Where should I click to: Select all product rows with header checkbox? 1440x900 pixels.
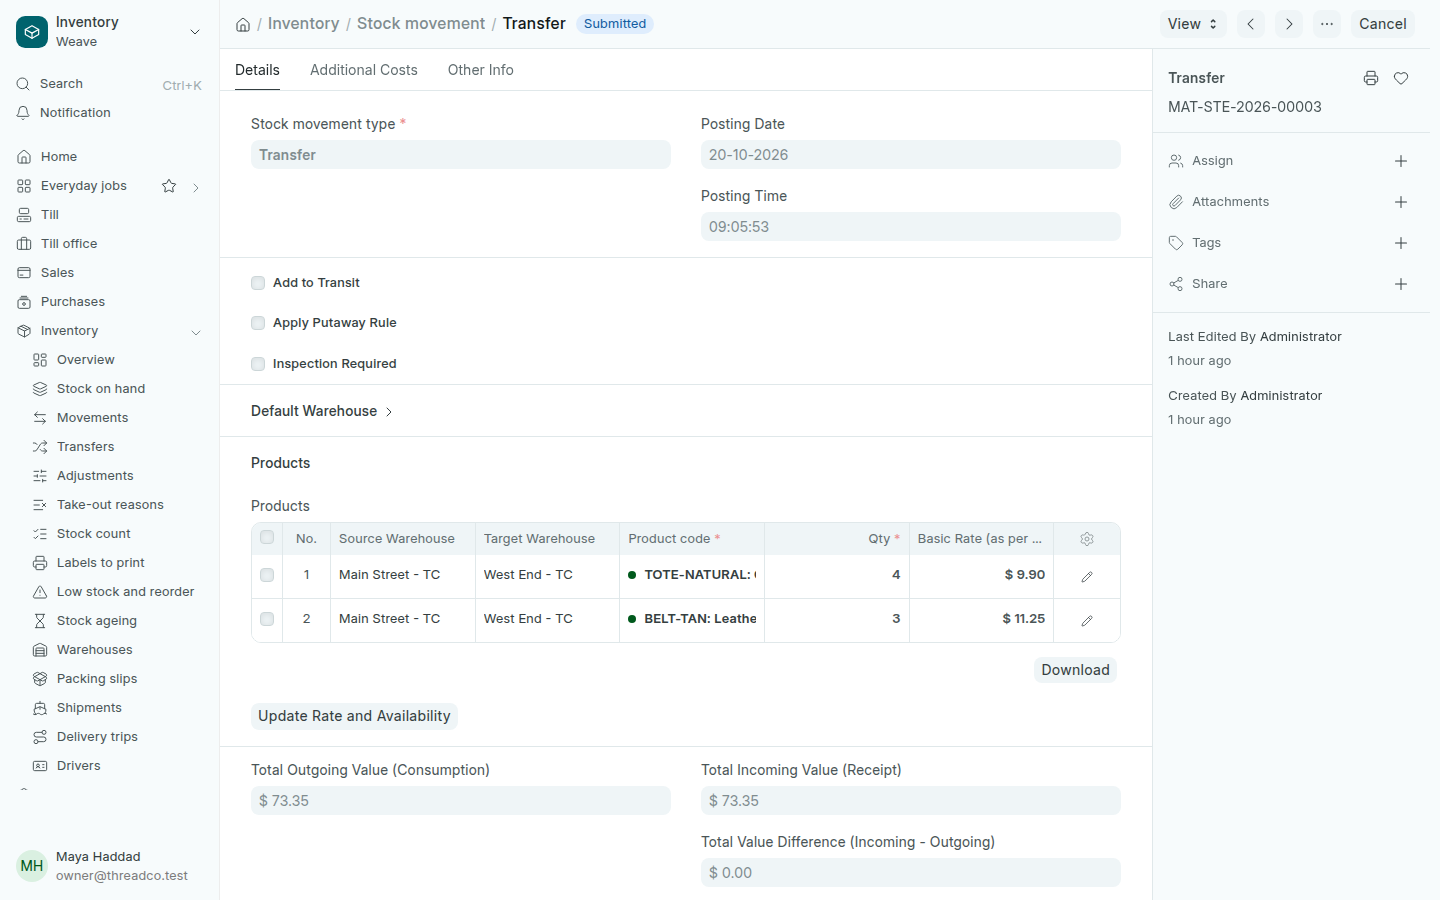[267, 538]
